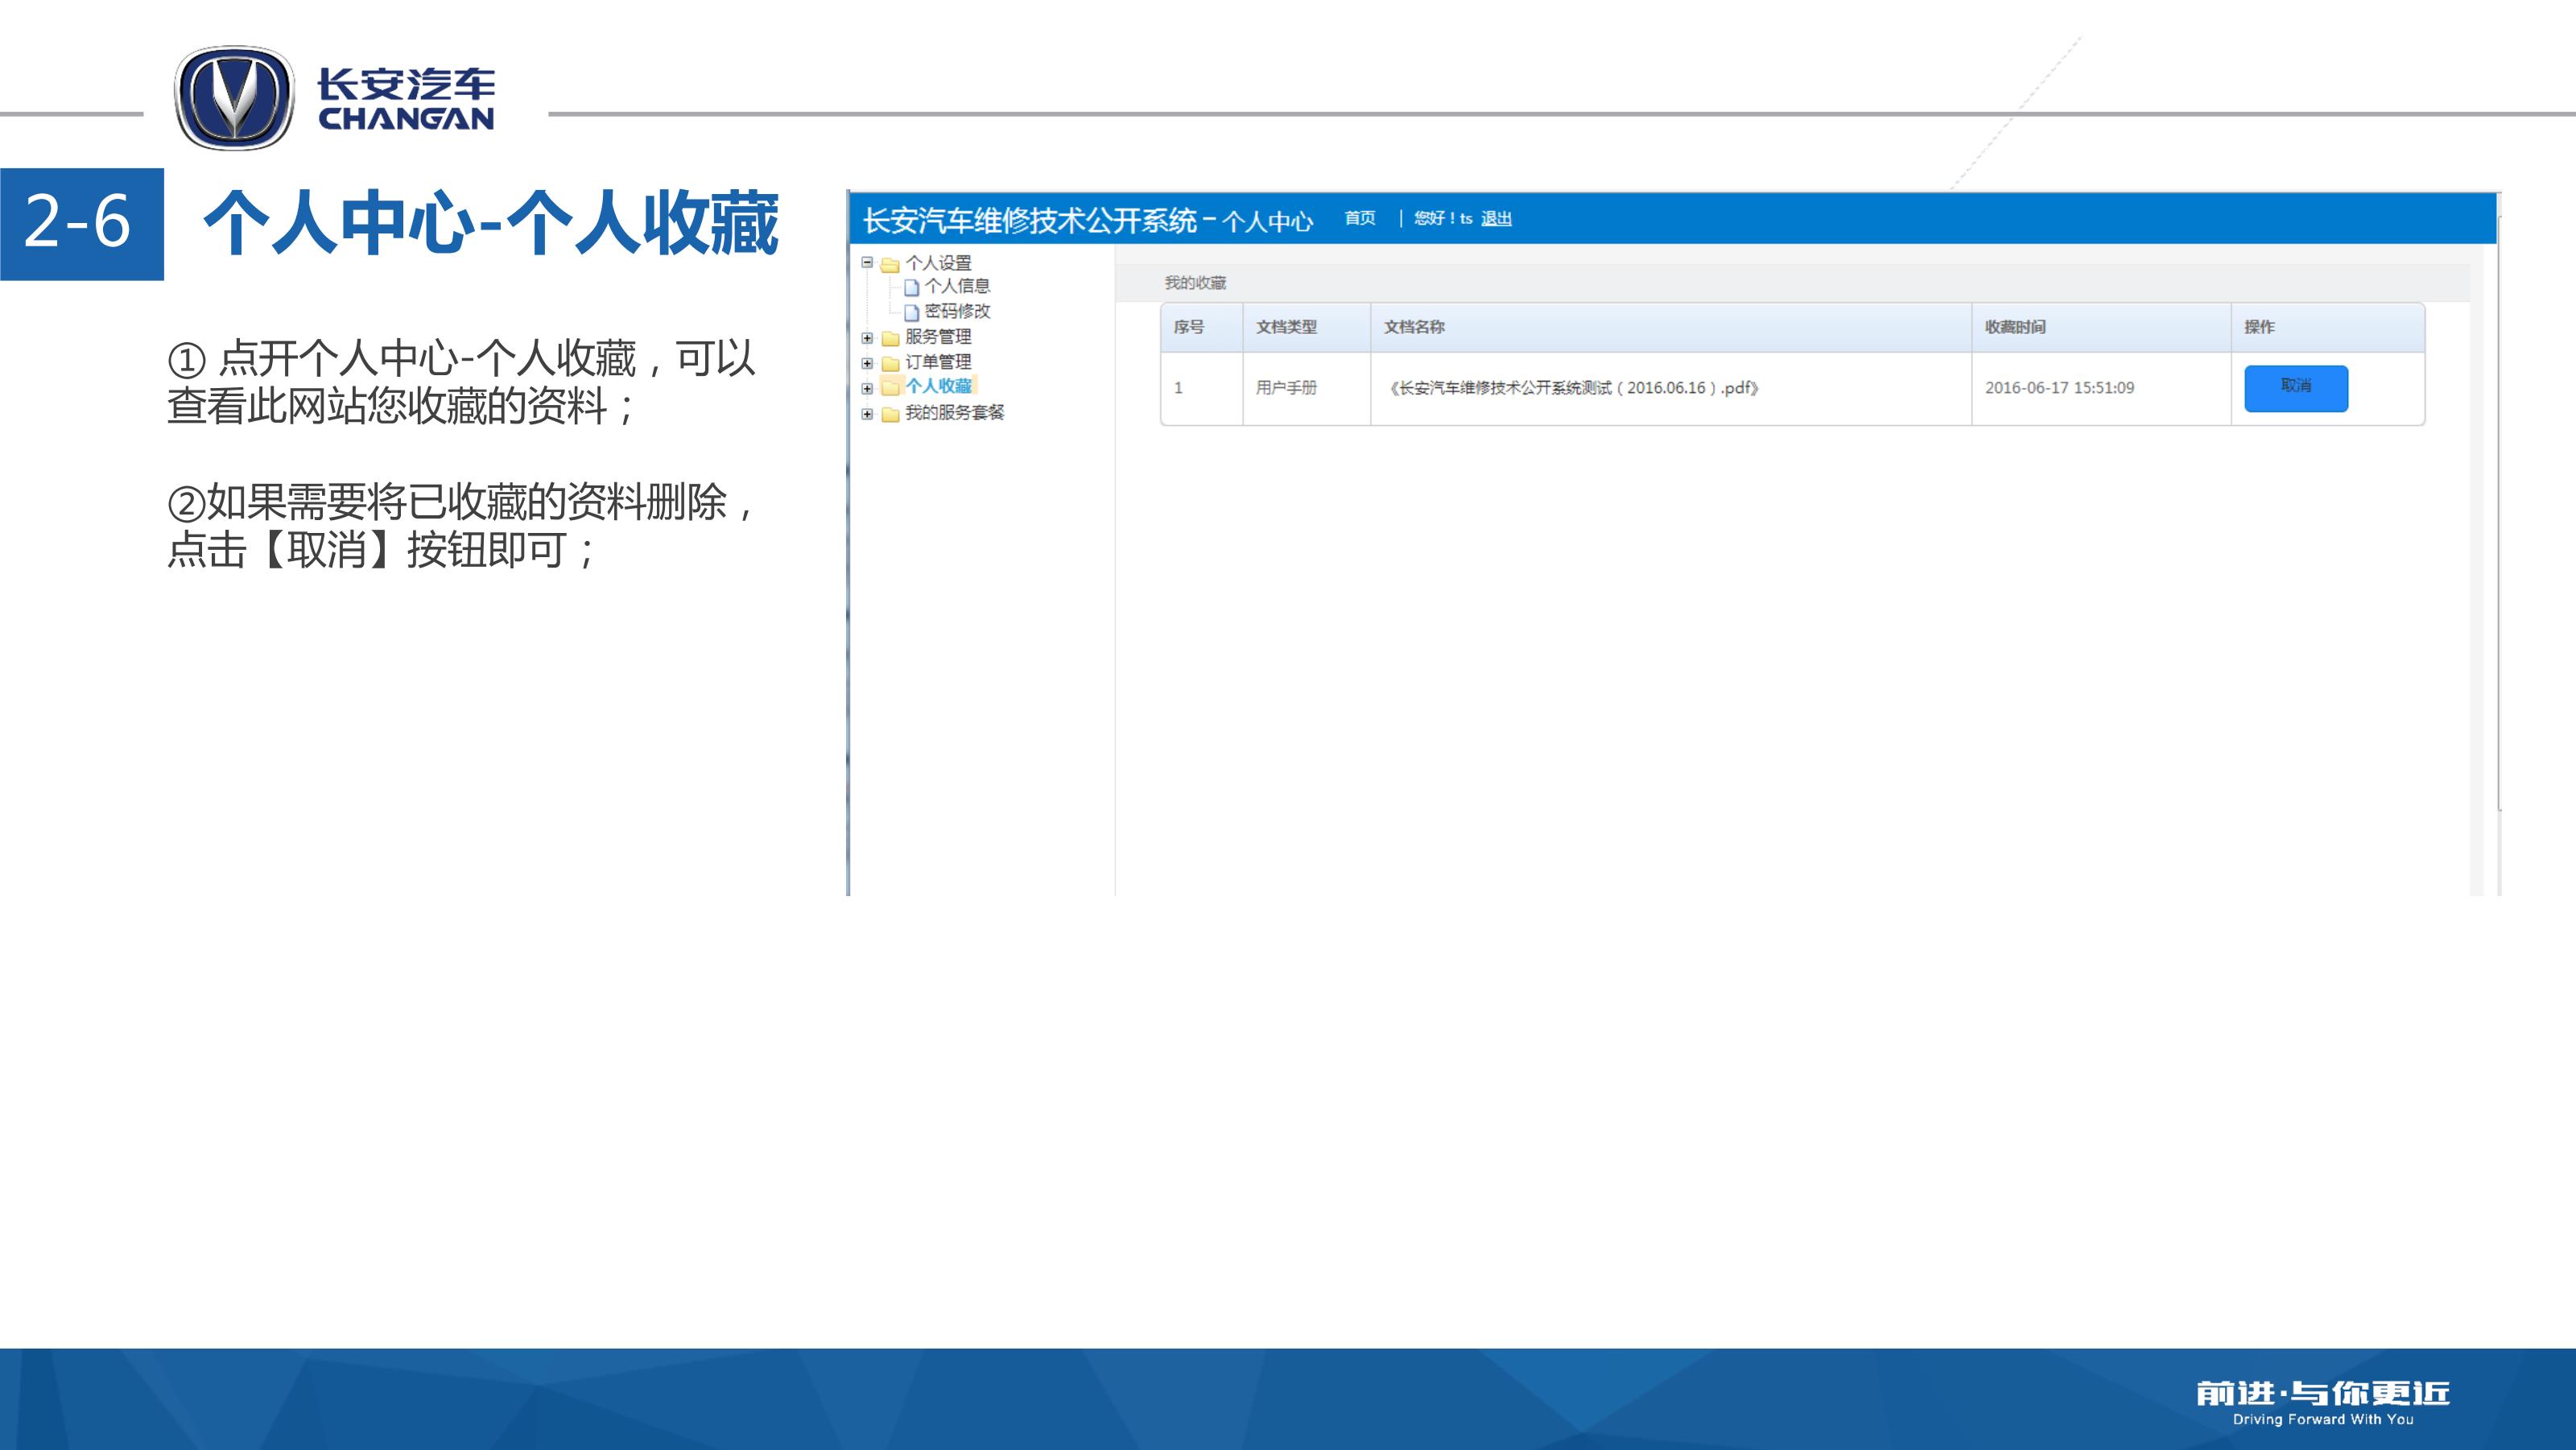
Task: Click the 文档类型 column header
Action: (x=1286, y=327)
